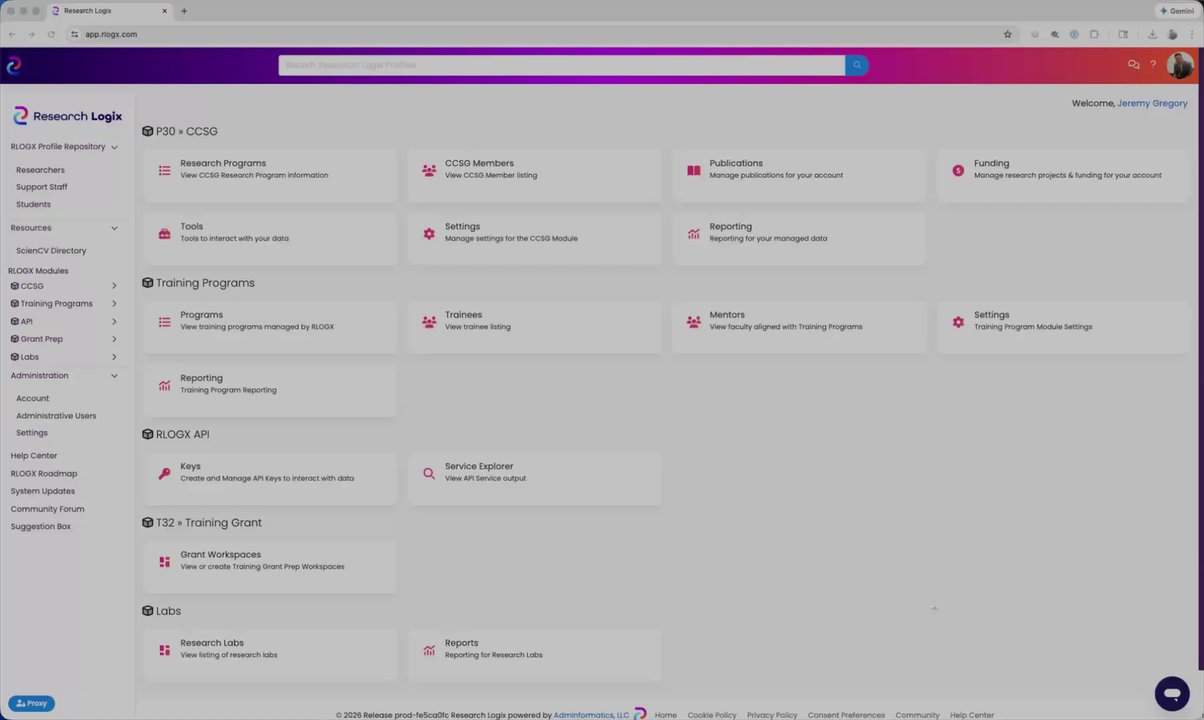Click the Research Logix logo in sidebar
Image resolution: width=1204 pixels, height=720 pixels.
pyautogui.click(x=67, y=116)
